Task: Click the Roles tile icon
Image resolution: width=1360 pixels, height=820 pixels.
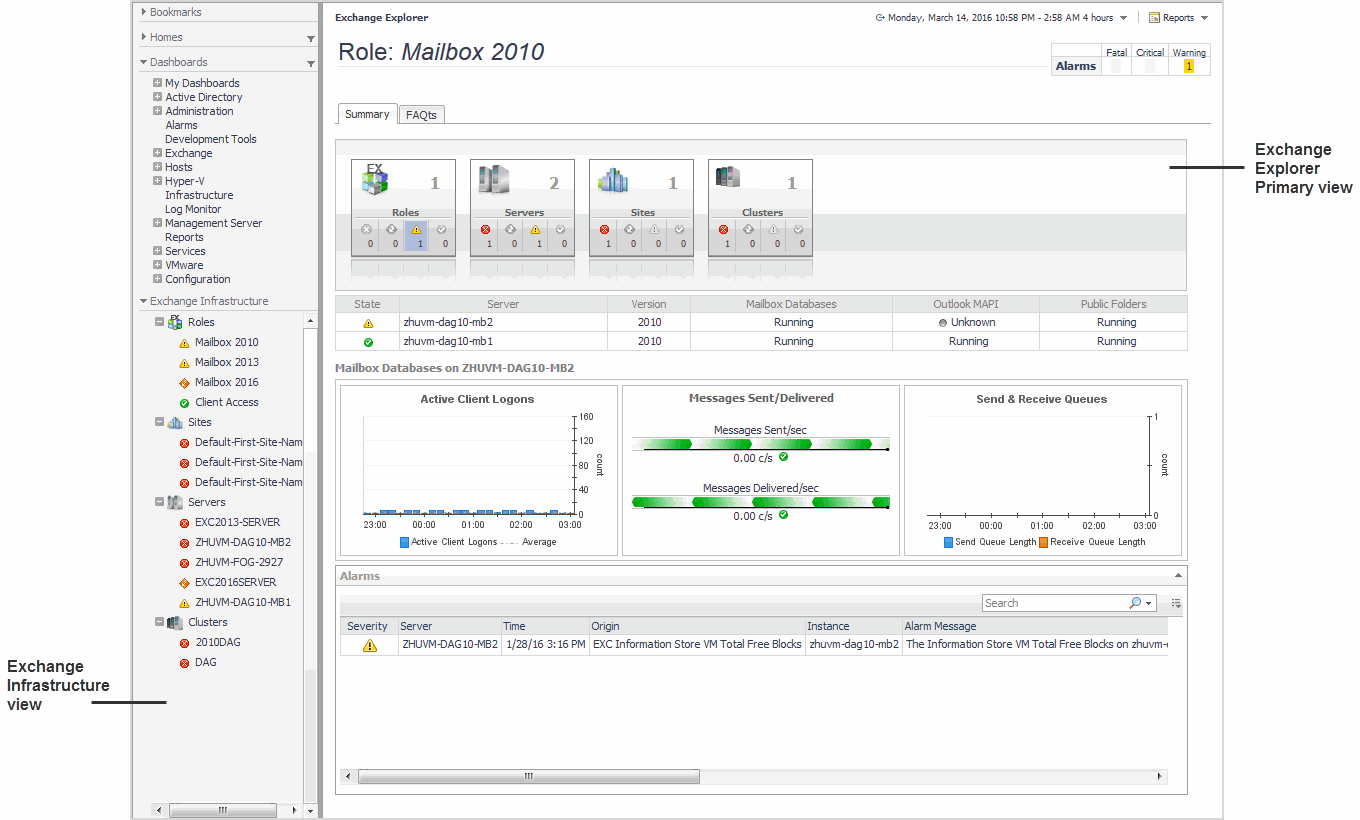Action: point(375,180)
